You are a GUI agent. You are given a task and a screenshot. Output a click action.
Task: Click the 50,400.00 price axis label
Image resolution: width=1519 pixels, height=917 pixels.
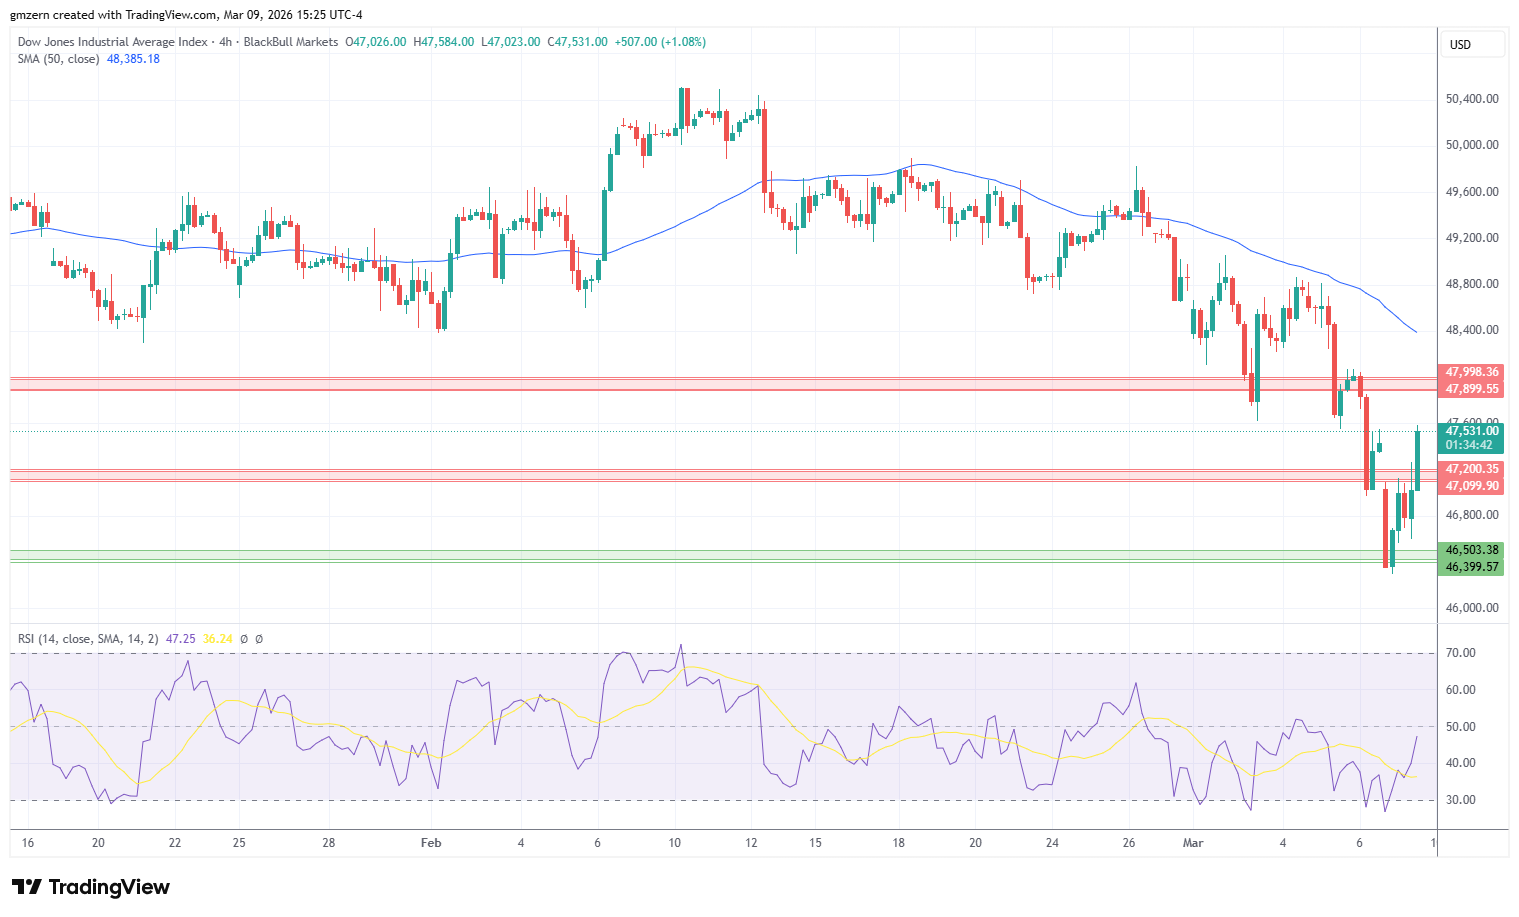click(x=1472, y=99)
